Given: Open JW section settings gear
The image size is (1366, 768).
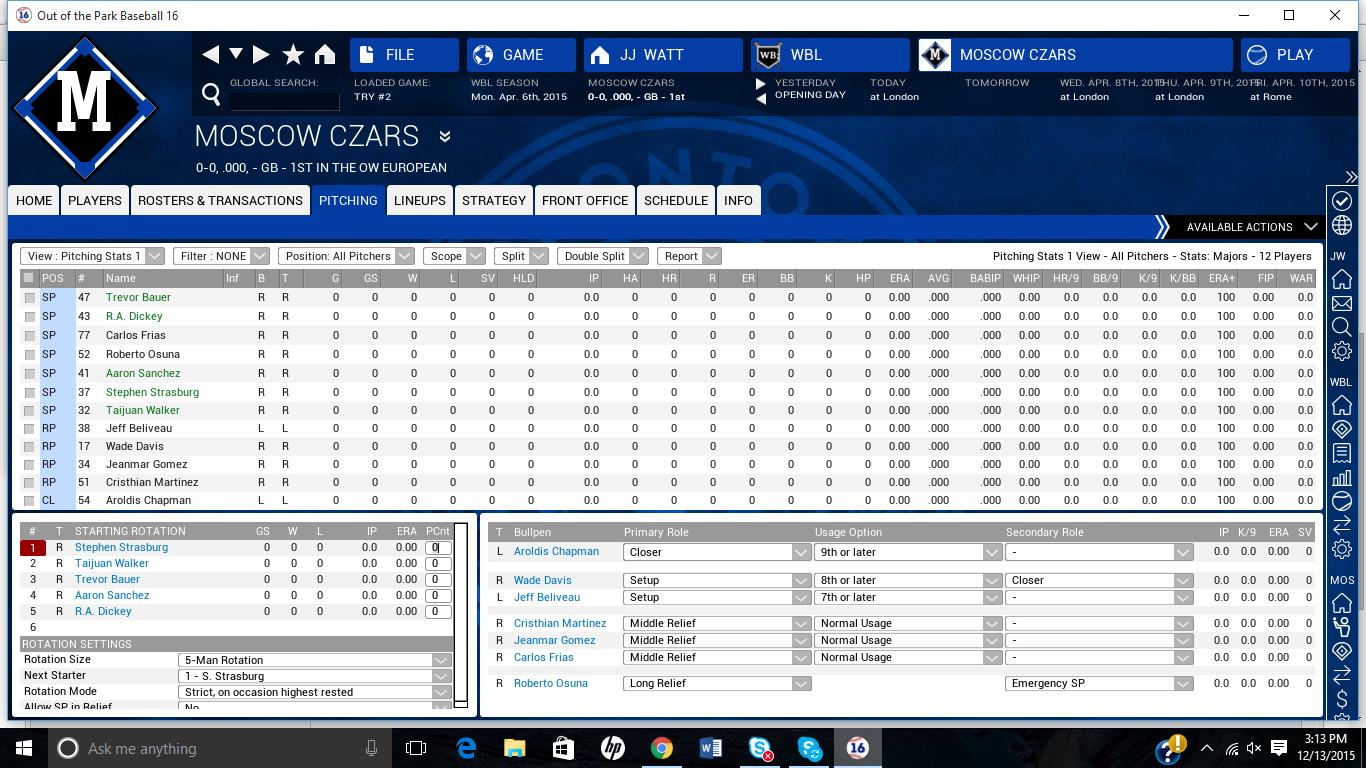Looking at the screenshot, I should click(x=1342, y=351).
